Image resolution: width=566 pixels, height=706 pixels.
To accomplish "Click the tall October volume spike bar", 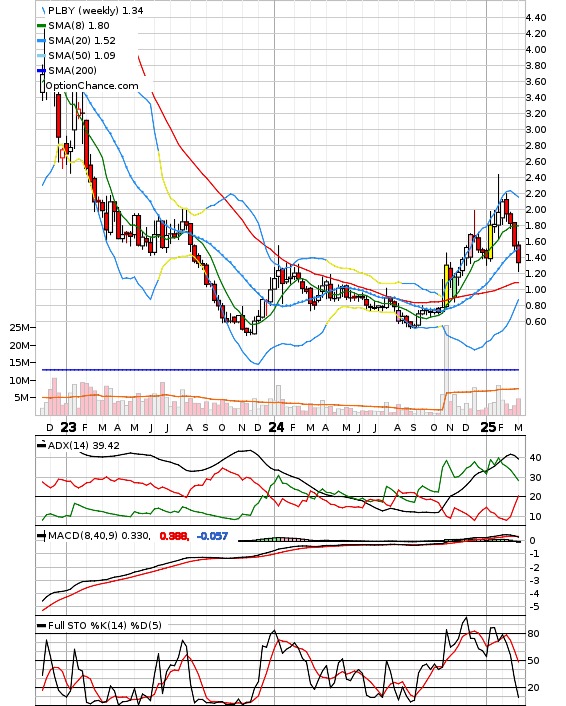I will click(446, 370).
